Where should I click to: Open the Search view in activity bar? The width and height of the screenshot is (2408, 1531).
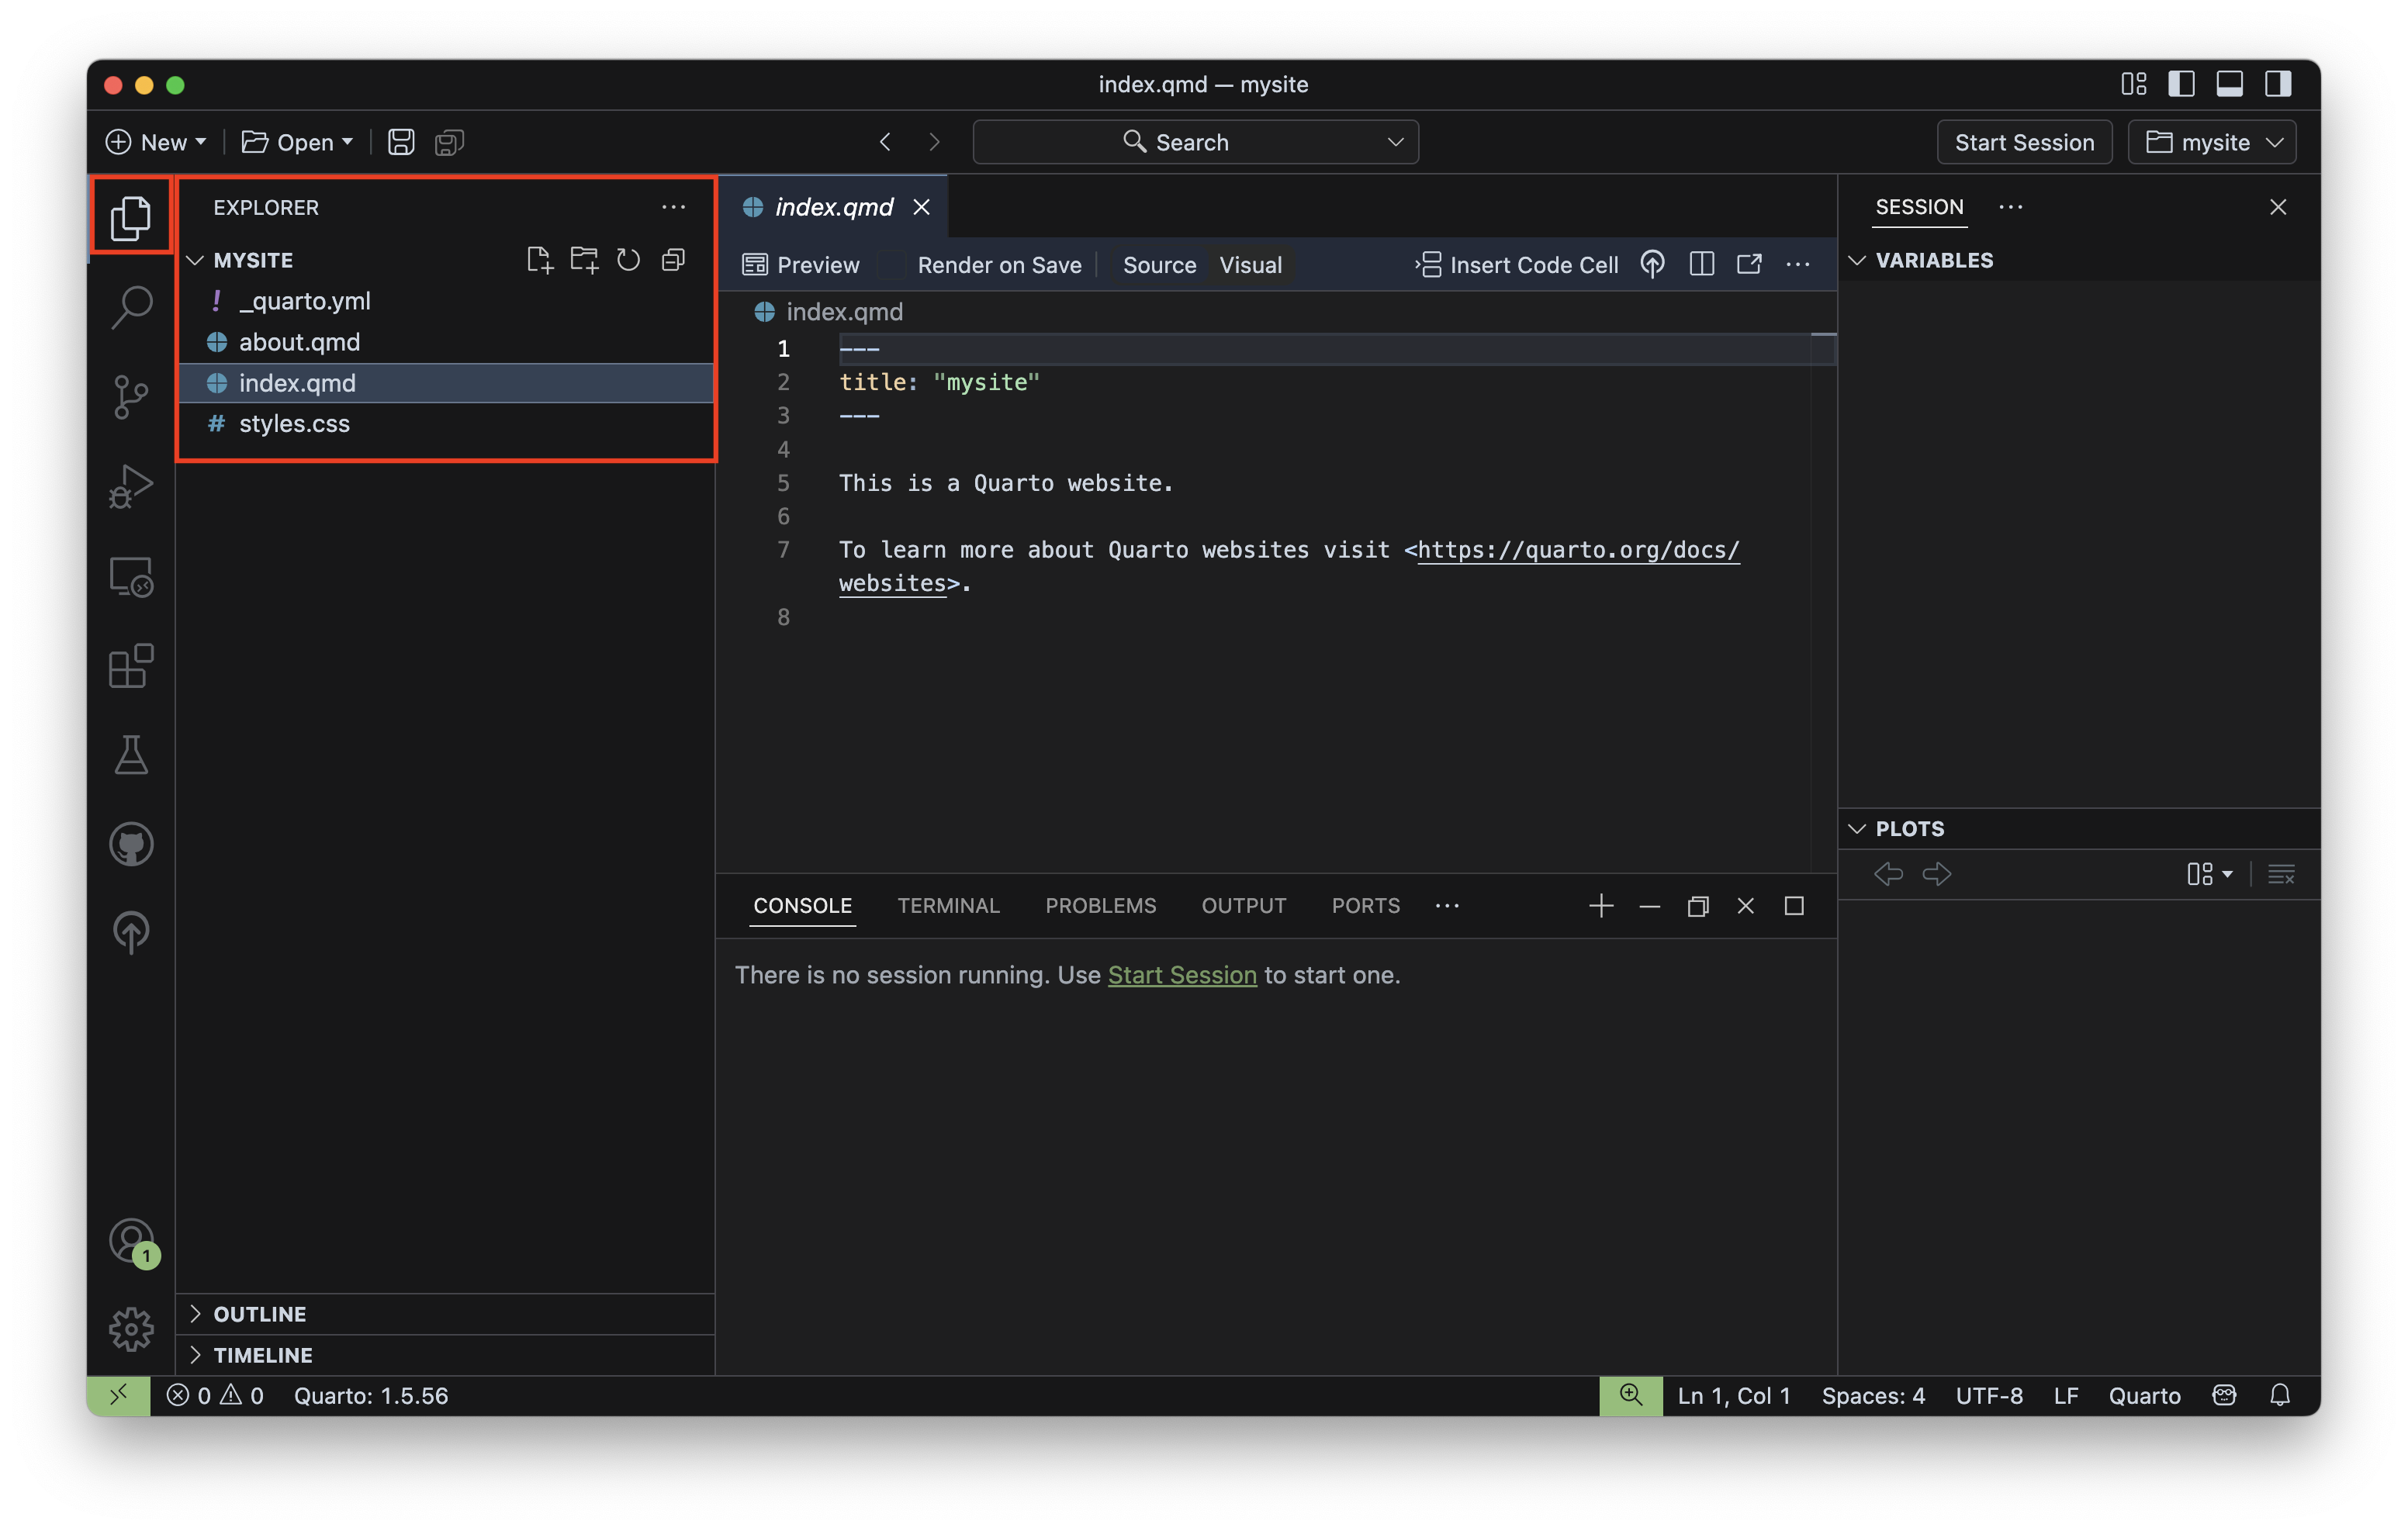point(131,307)
